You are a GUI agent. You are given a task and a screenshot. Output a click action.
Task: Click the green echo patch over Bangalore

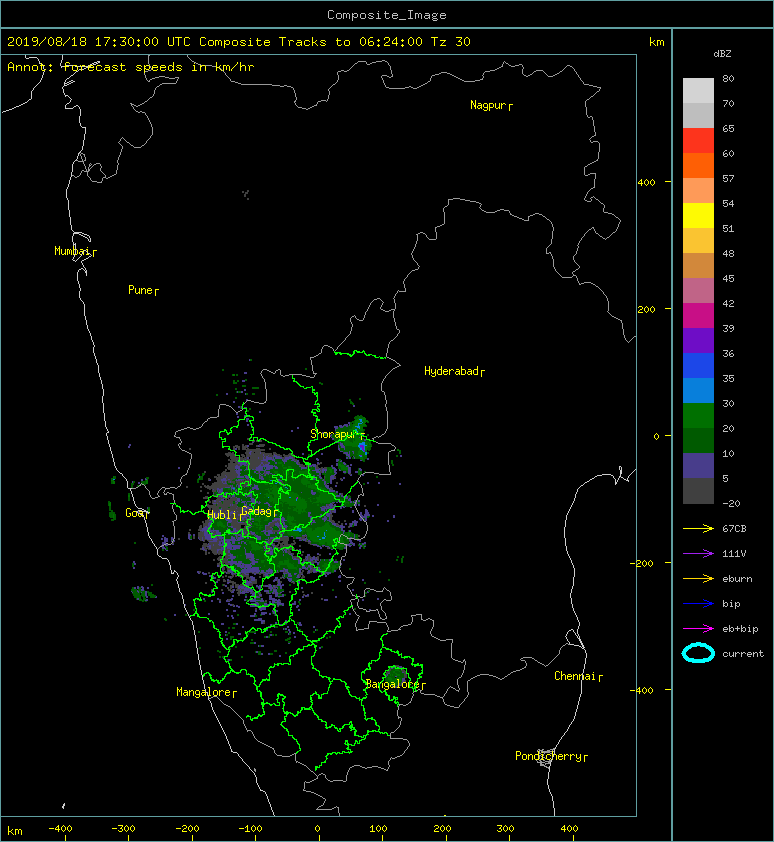point(396,676)
